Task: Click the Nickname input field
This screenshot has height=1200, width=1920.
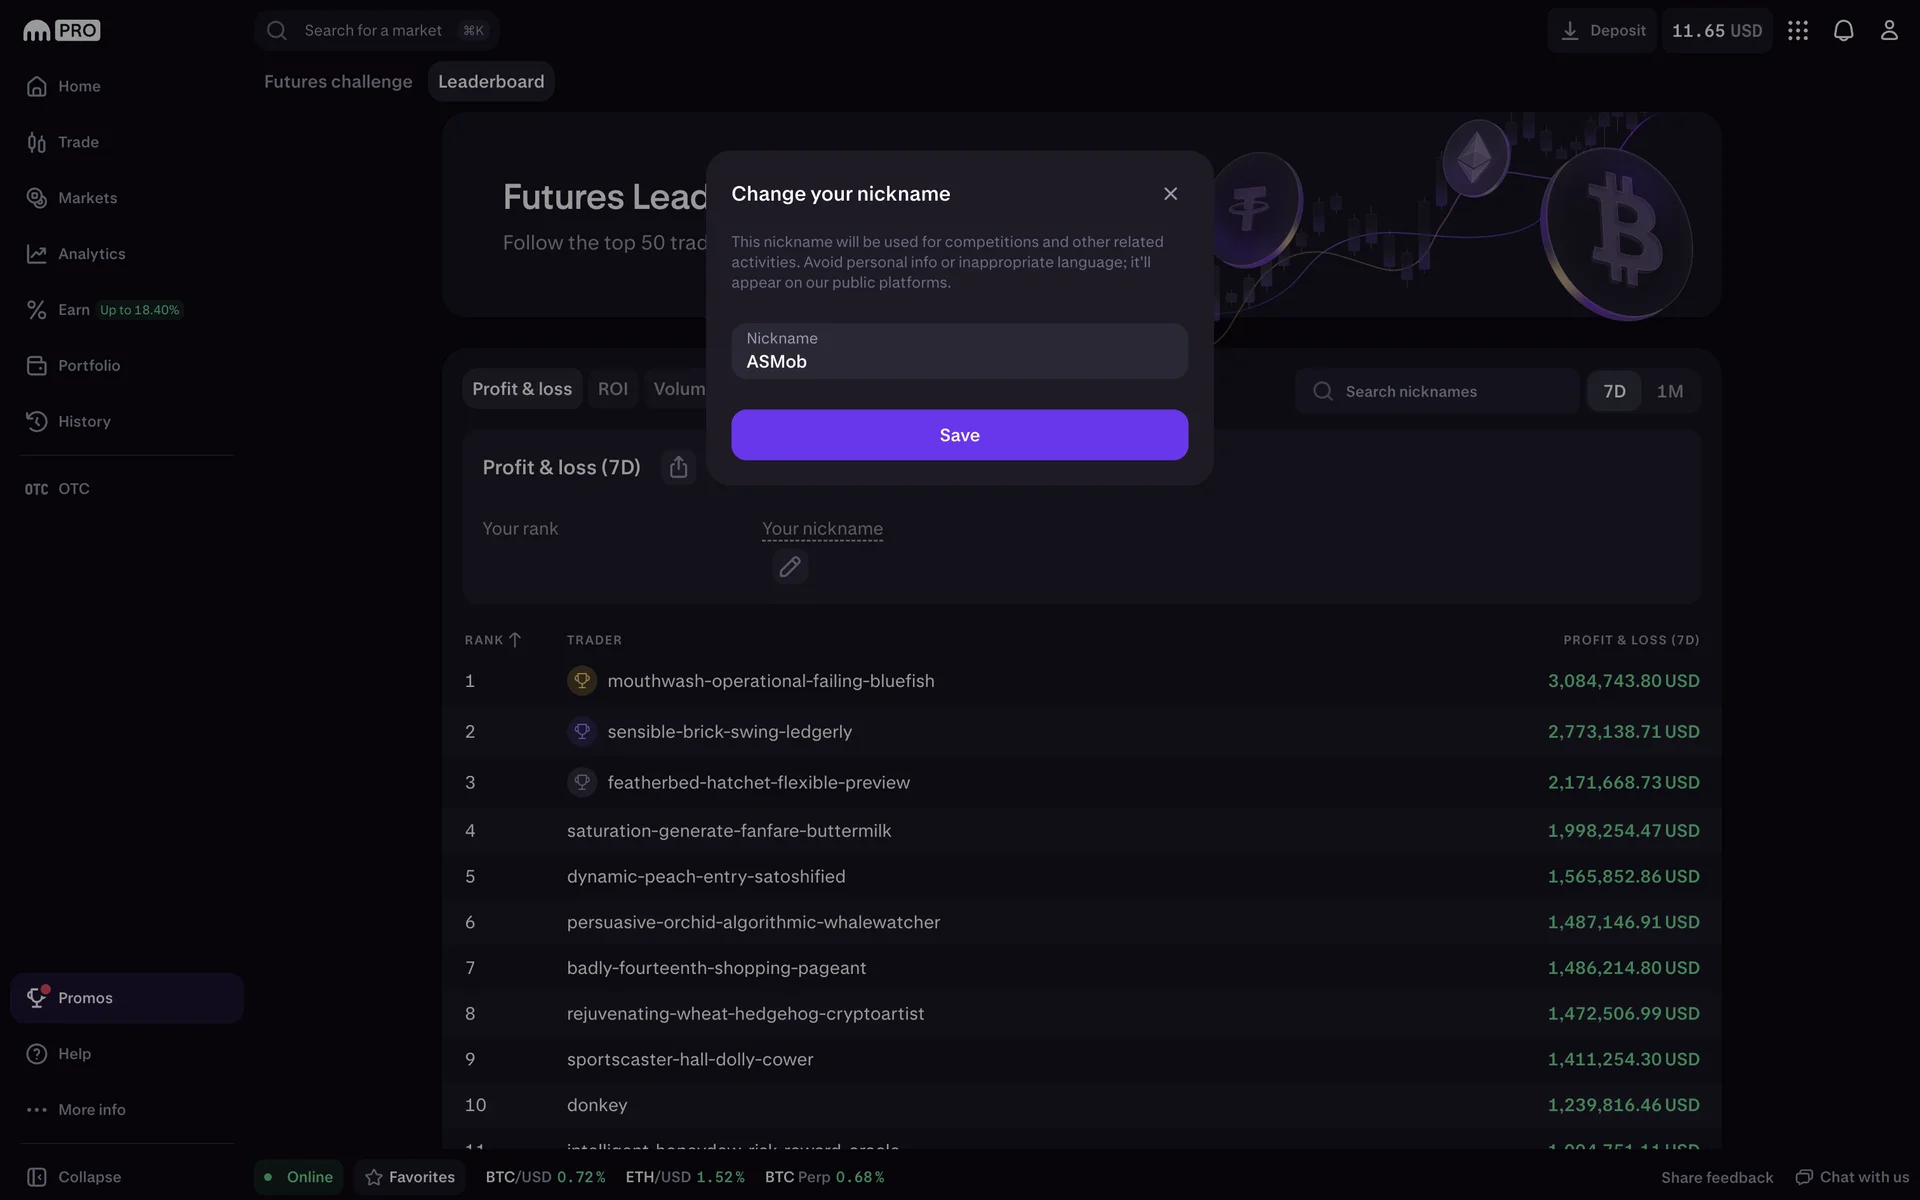Action: pos(959,352)
